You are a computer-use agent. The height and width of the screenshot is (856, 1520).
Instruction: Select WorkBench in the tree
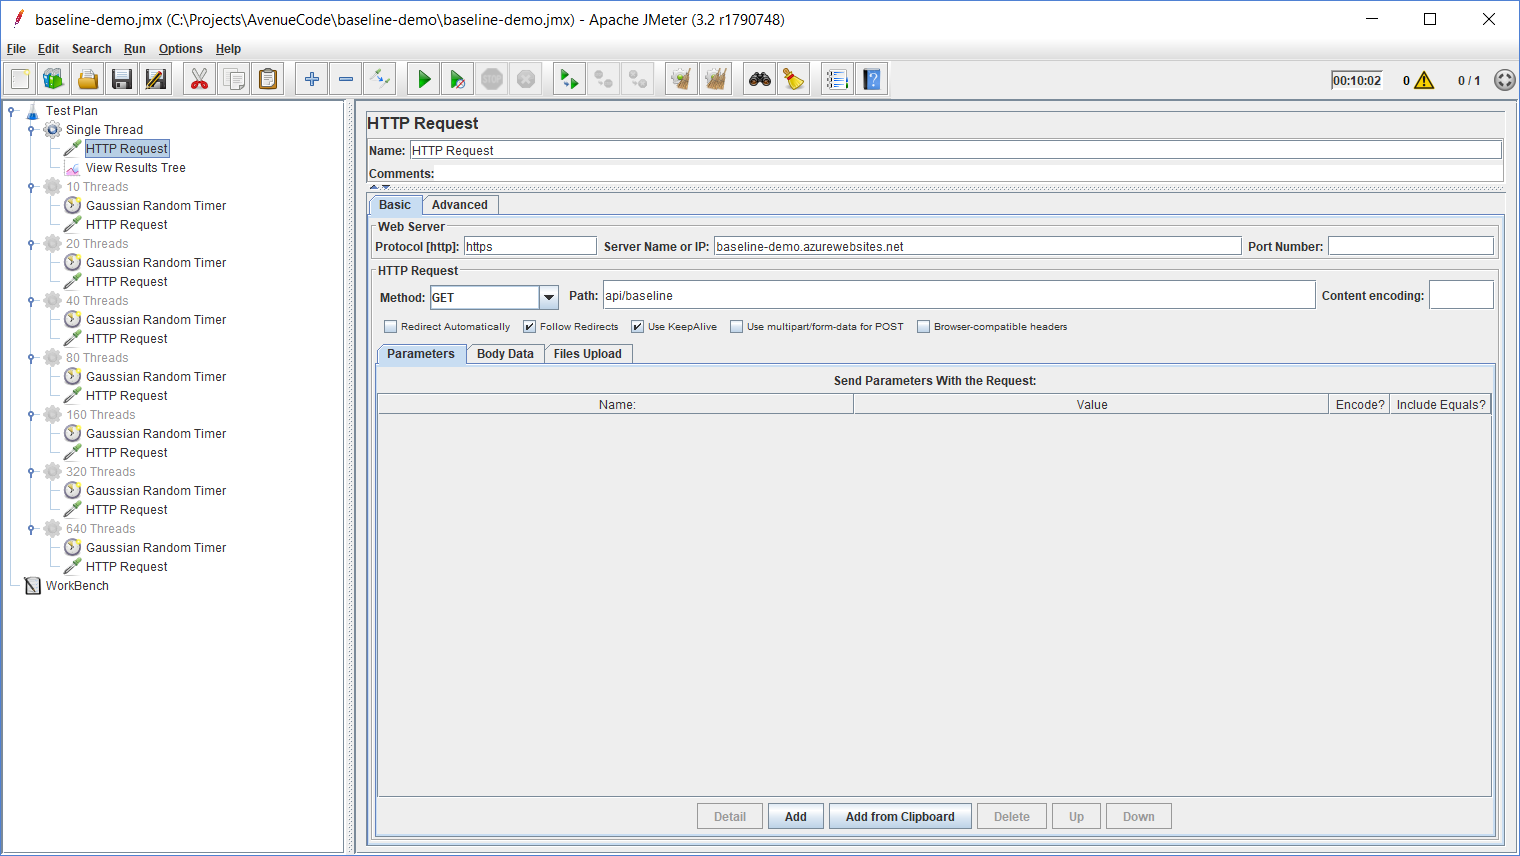(x=77, y=586)
